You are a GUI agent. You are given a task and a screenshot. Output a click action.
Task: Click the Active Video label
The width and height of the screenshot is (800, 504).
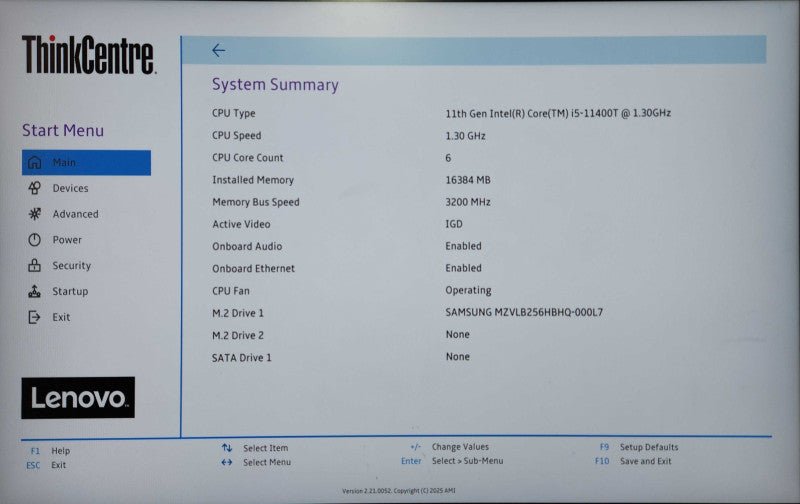tap(241, 224)
